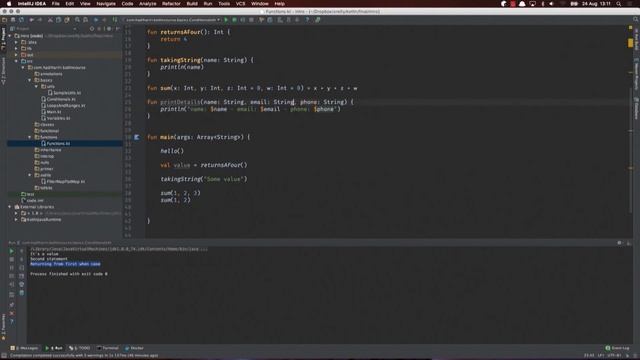The image size is (640, 360).
Task: Open the Refactor menu
Action: click(171, 4)
